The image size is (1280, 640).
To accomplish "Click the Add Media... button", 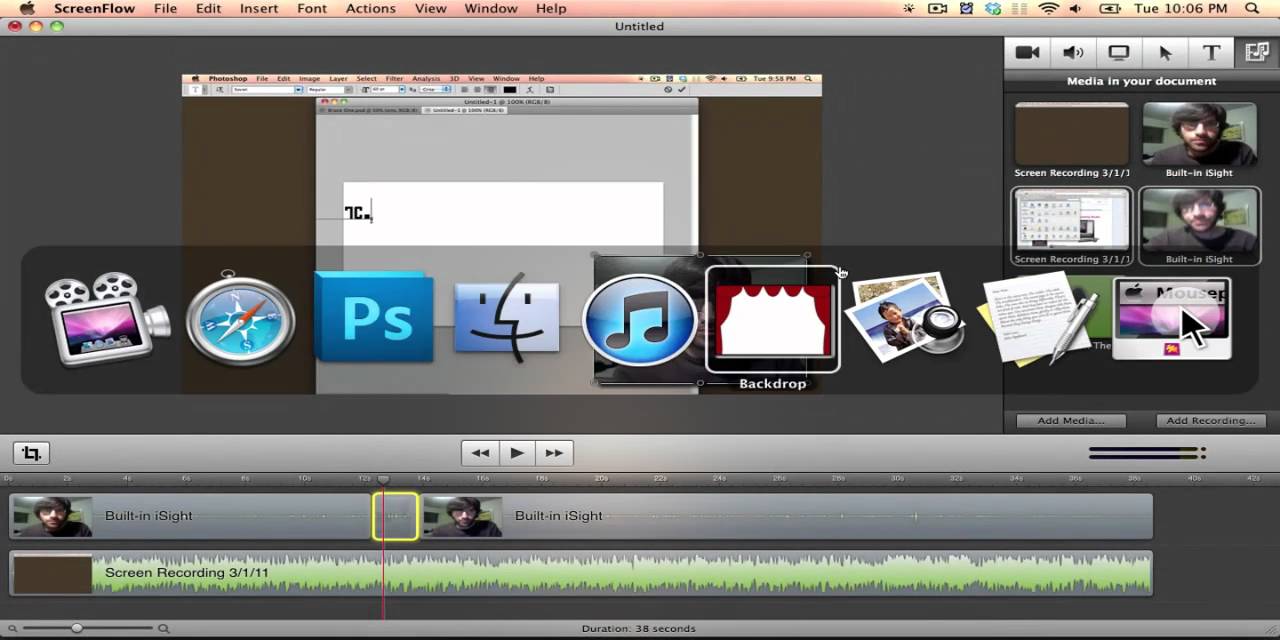I will pos(1071,421).
